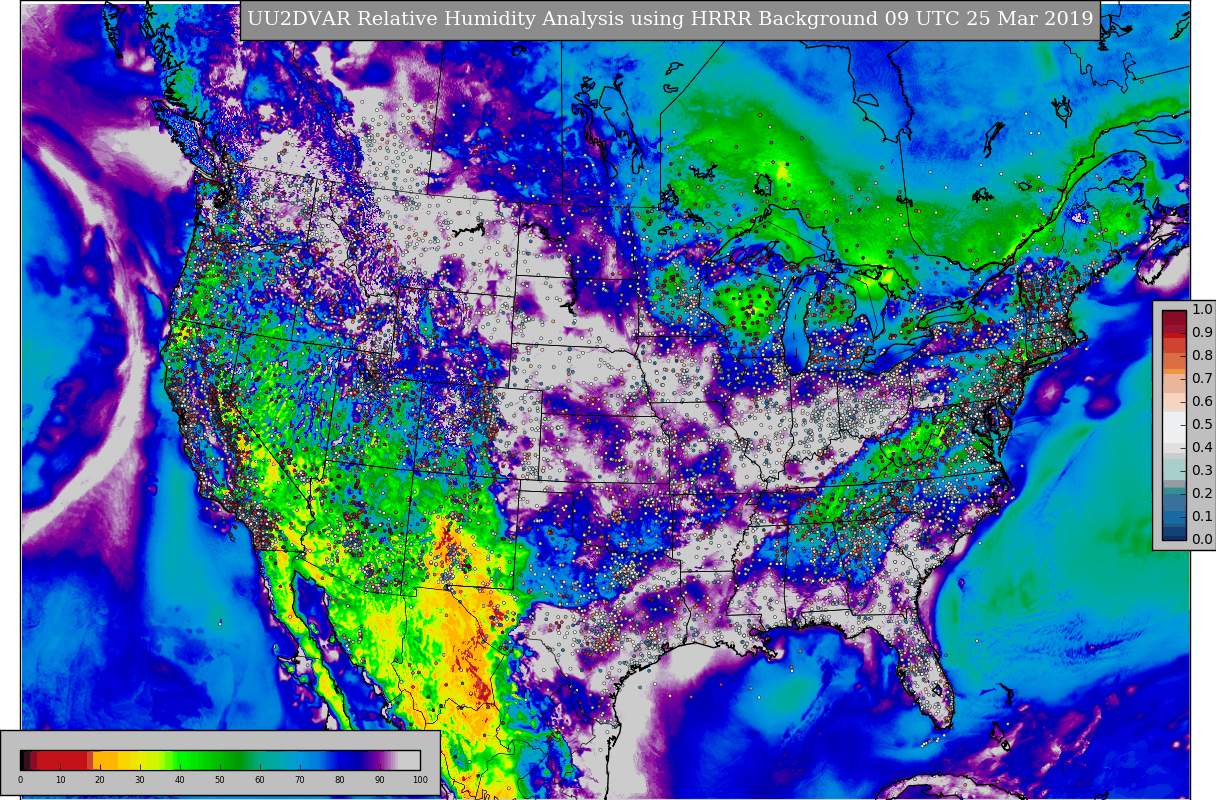The image size is (1216, 800).
Task: Click the 0.6 label on the vertical colorbar
Action: tap(1202, 402)
